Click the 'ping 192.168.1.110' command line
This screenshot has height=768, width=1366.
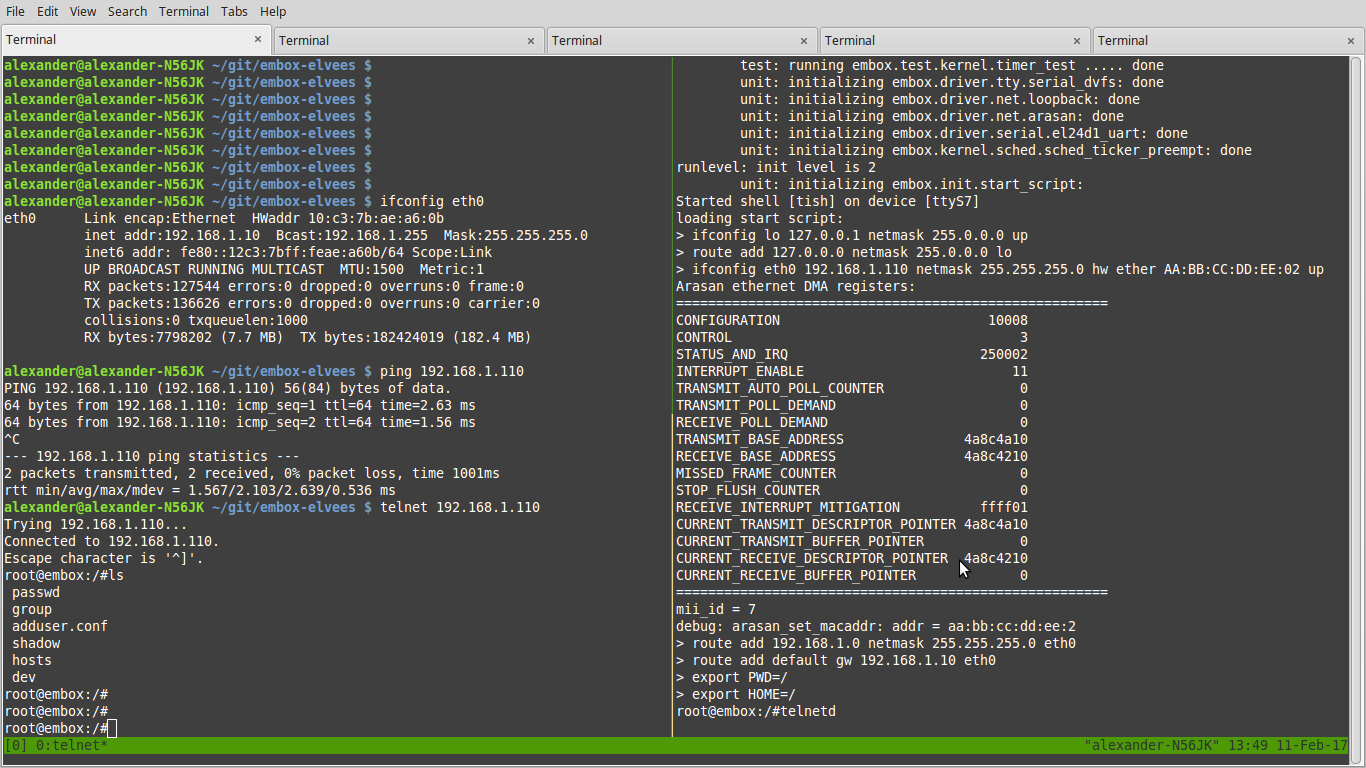[264, 371]
